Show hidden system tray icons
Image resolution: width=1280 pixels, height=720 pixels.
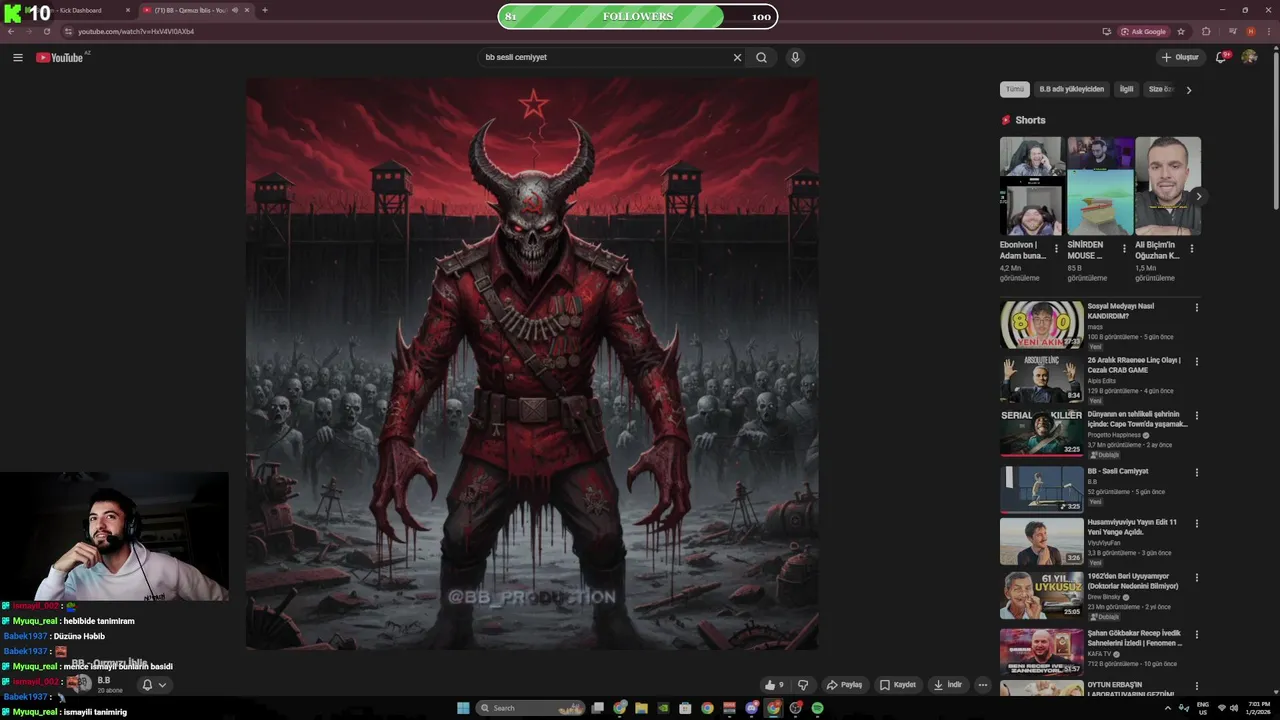1168,708
